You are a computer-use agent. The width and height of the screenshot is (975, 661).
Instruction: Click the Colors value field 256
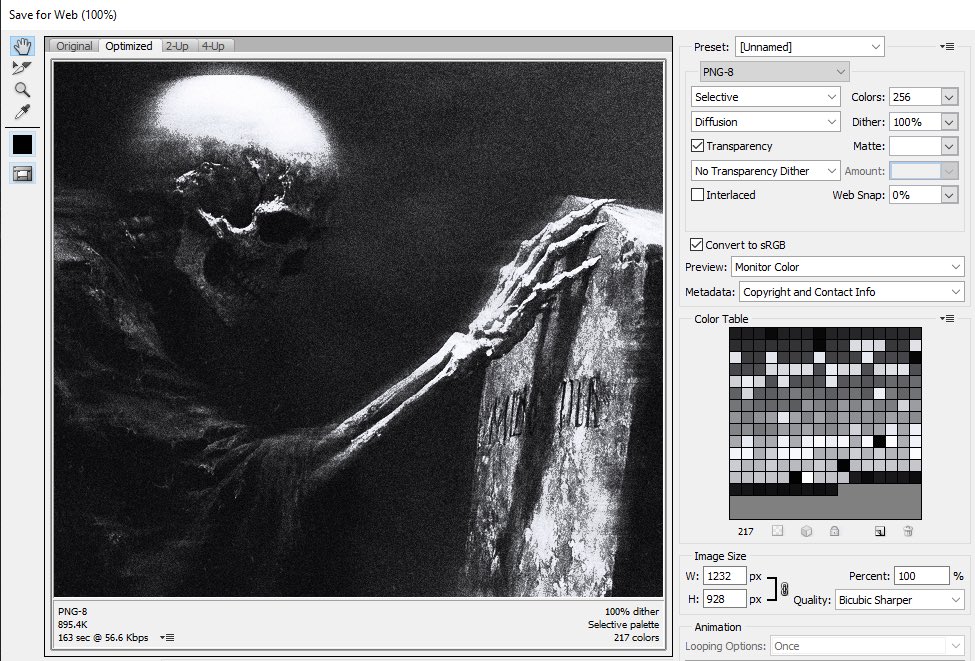[915, 97]
